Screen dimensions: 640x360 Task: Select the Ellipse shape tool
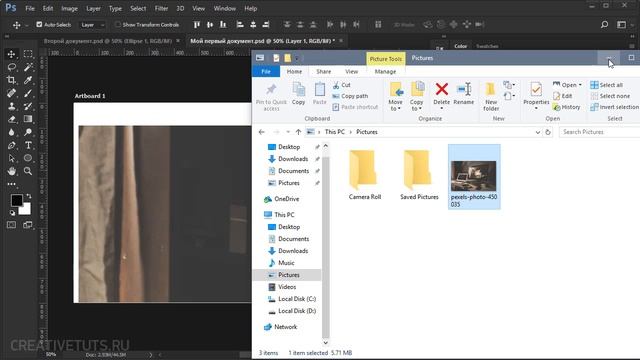click(x=28, y=158)
